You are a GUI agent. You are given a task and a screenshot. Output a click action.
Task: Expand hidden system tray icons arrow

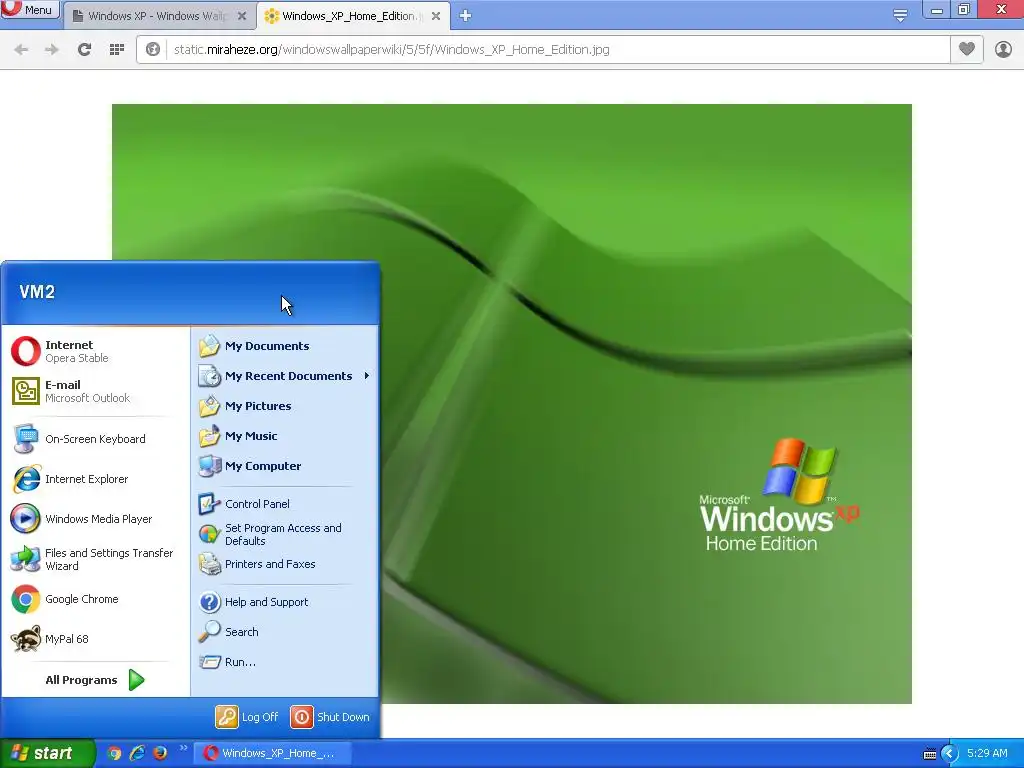click(x=949, y=754)
